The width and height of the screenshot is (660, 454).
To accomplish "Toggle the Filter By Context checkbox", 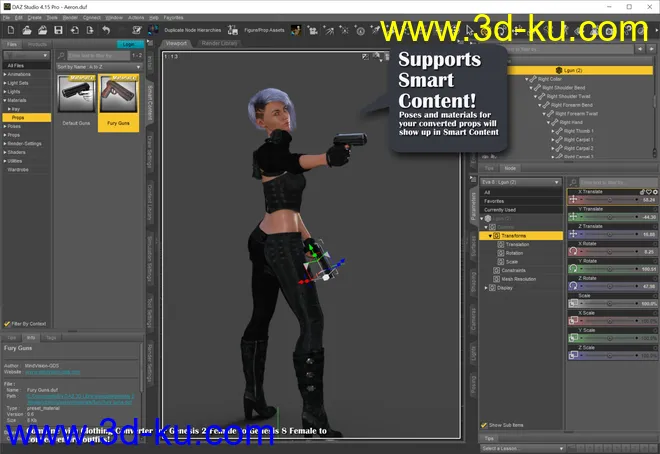I will [x=7, y=323].
